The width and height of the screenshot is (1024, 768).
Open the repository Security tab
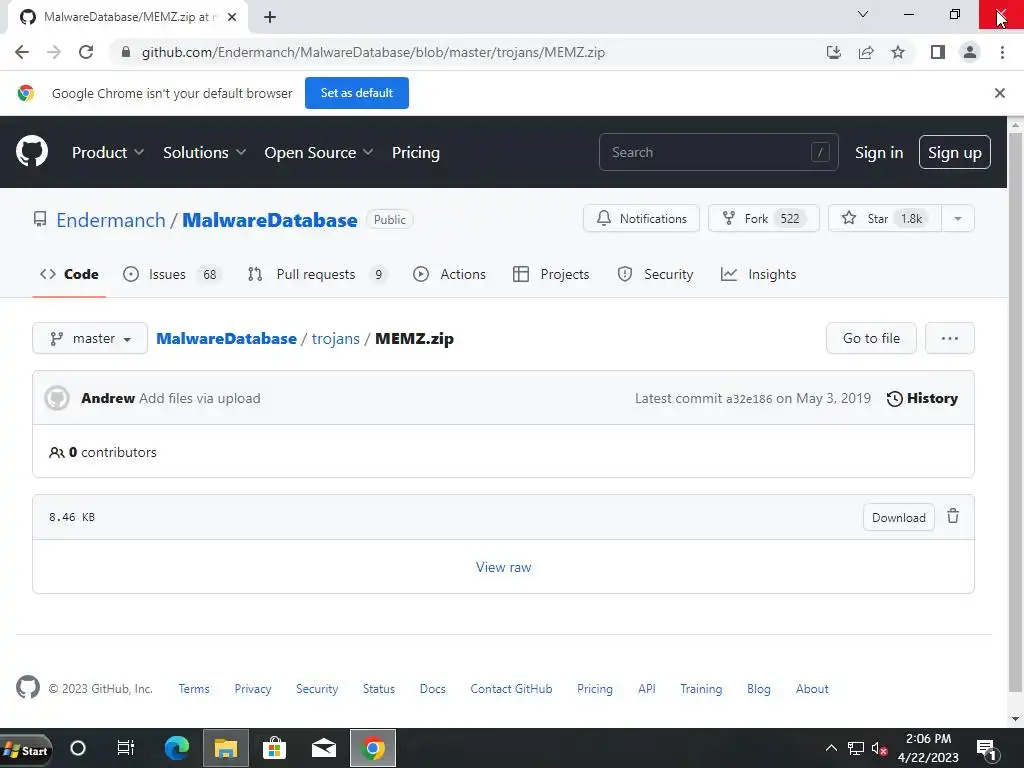655,274
